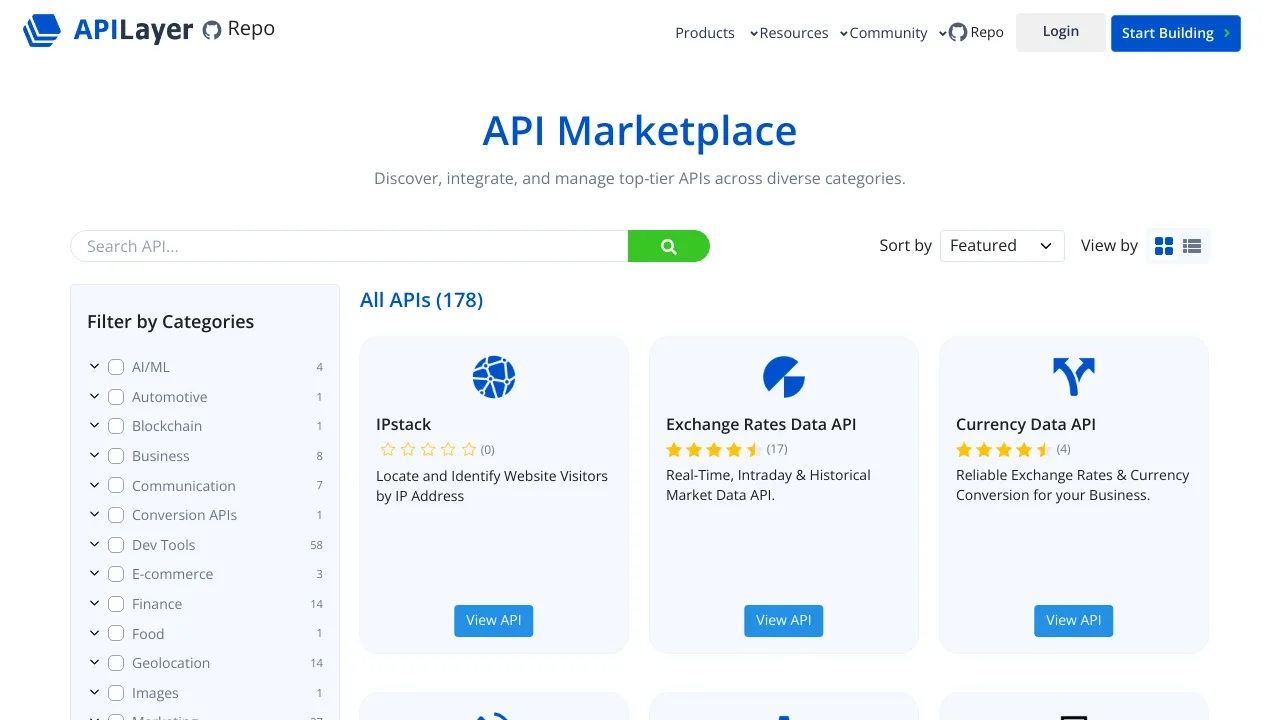The image size is (1280, 720).
Task: Check the Geolocation category checkbox
Action: tap(116, 663)
